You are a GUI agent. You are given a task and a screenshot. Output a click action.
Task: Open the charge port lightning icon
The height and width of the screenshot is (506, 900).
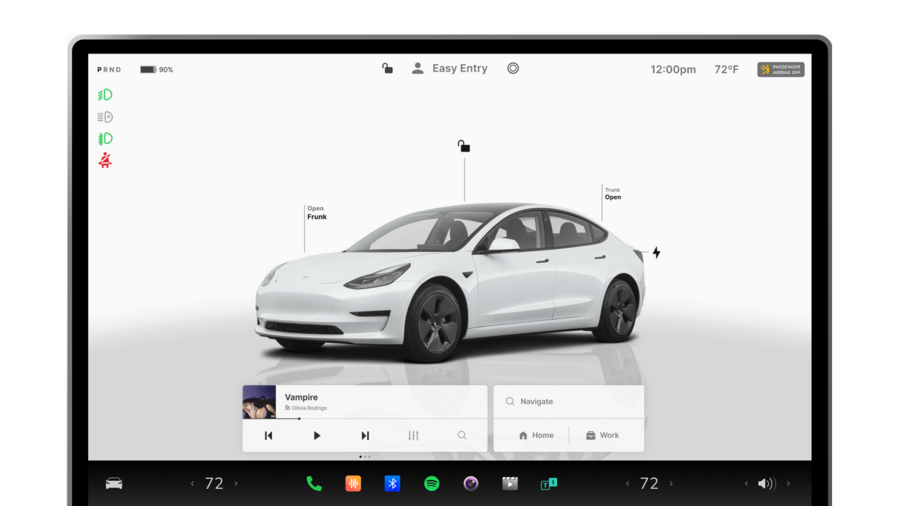pyautogui.click(x=657, y=252)
